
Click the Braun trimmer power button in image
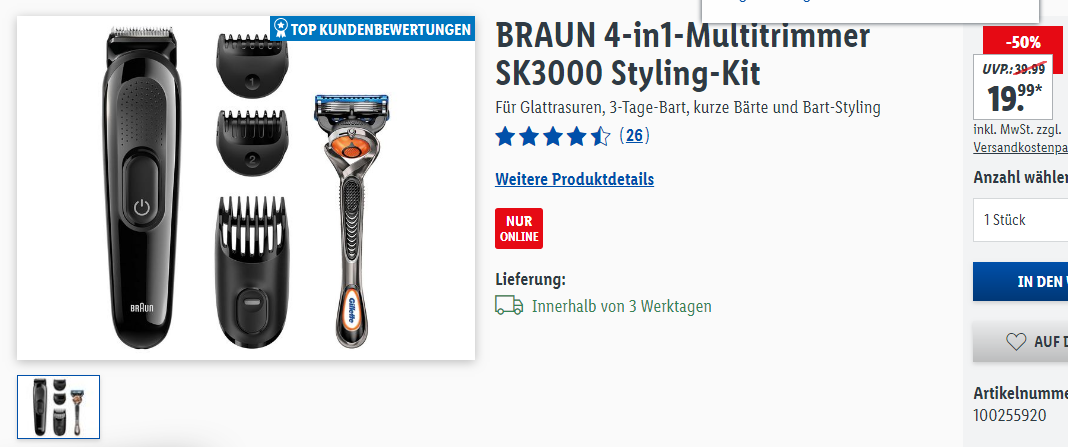(141, 207)
